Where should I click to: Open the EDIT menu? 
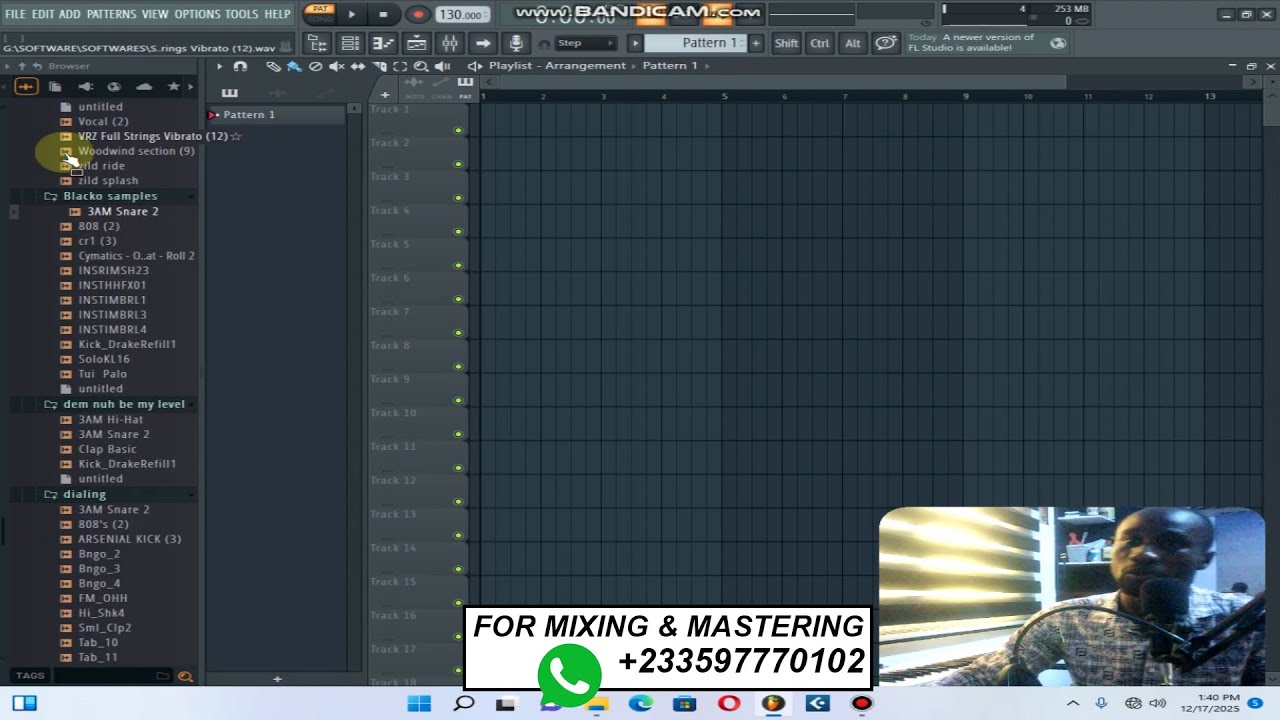[x=42, y=14]
